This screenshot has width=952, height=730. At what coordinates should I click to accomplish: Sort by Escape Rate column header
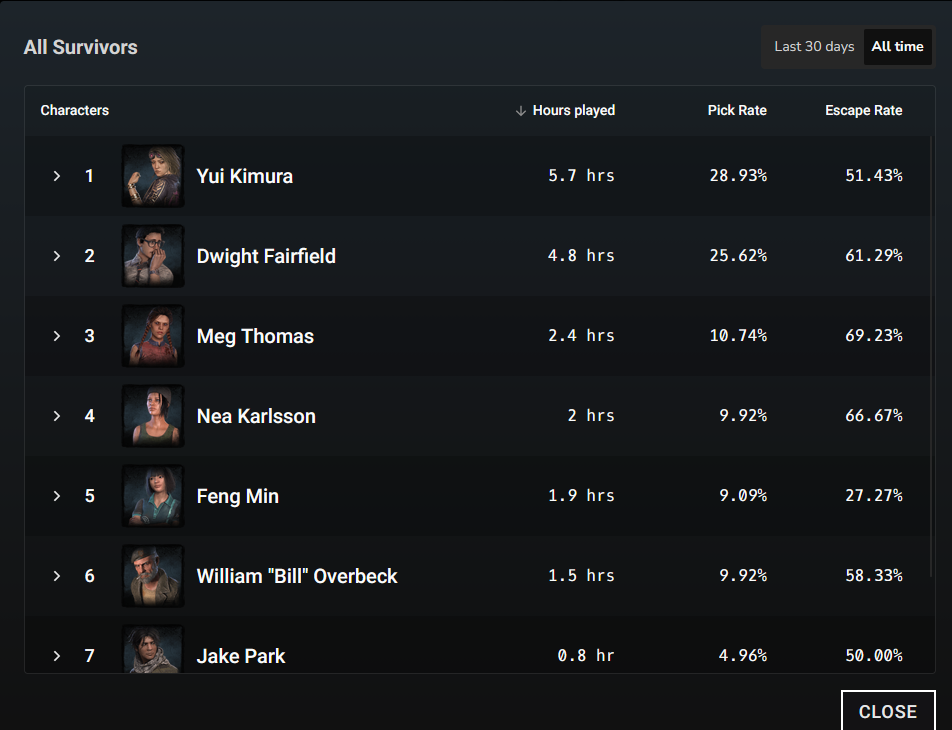click(x=863, y=111)
